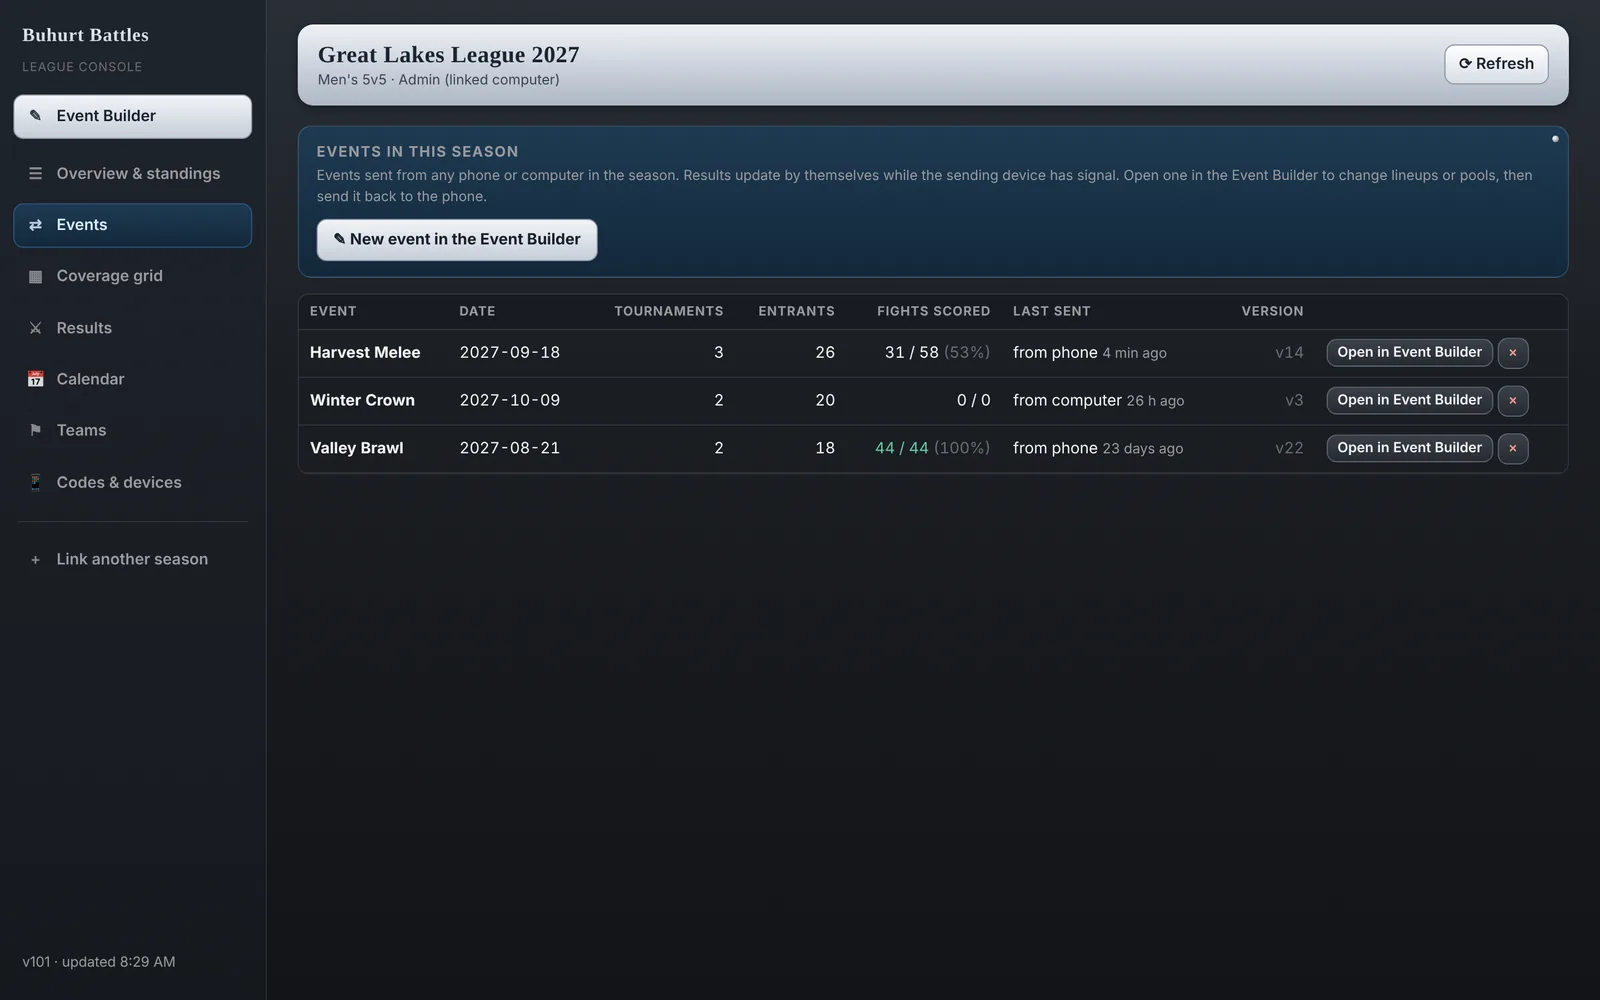
Task: Open Coverage grid in sidebar
Action: click(x=133, y=277)
